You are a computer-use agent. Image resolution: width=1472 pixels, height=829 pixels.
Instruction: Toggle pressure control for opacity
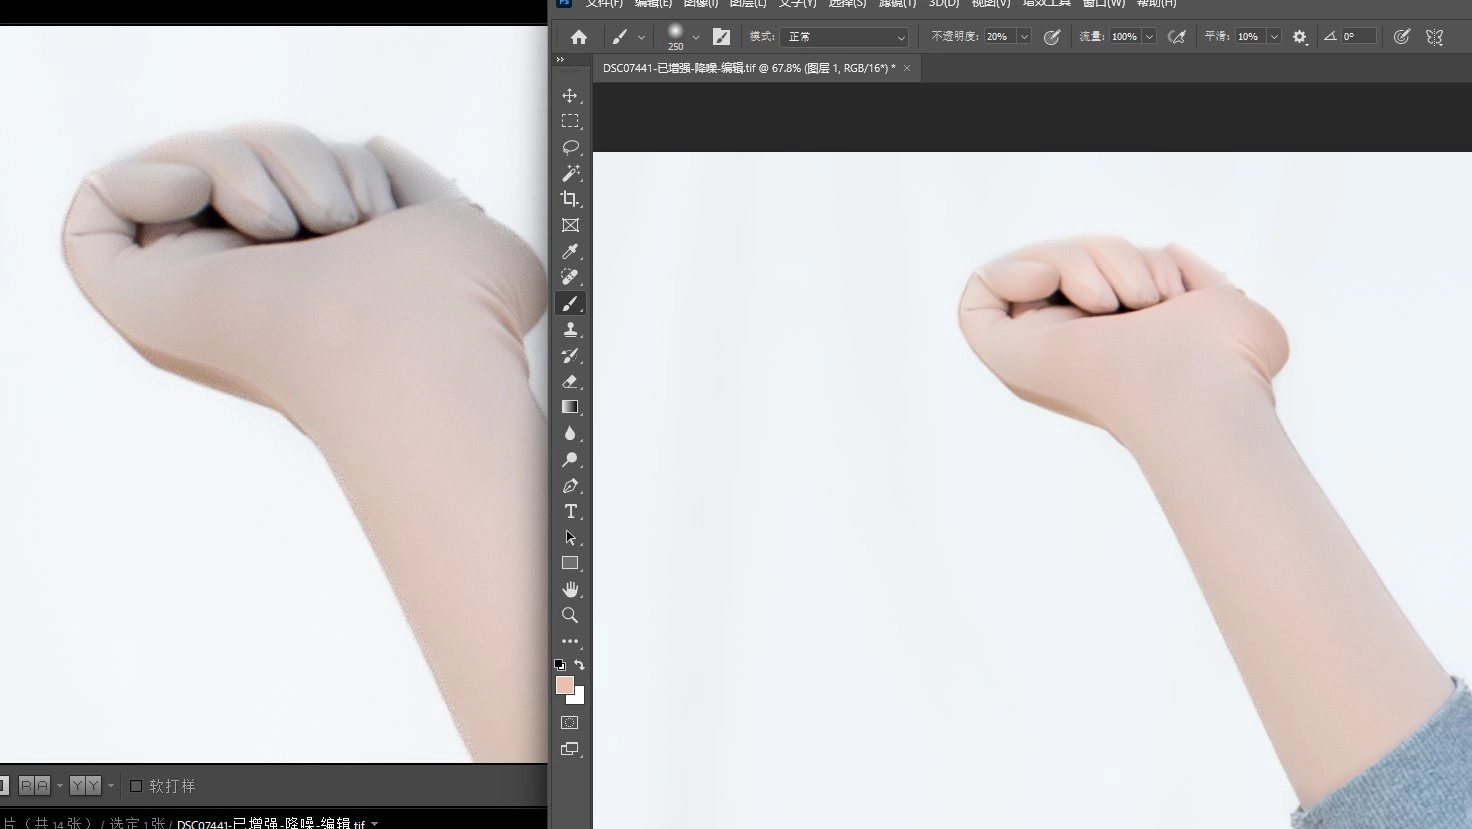coord(1051,37)
